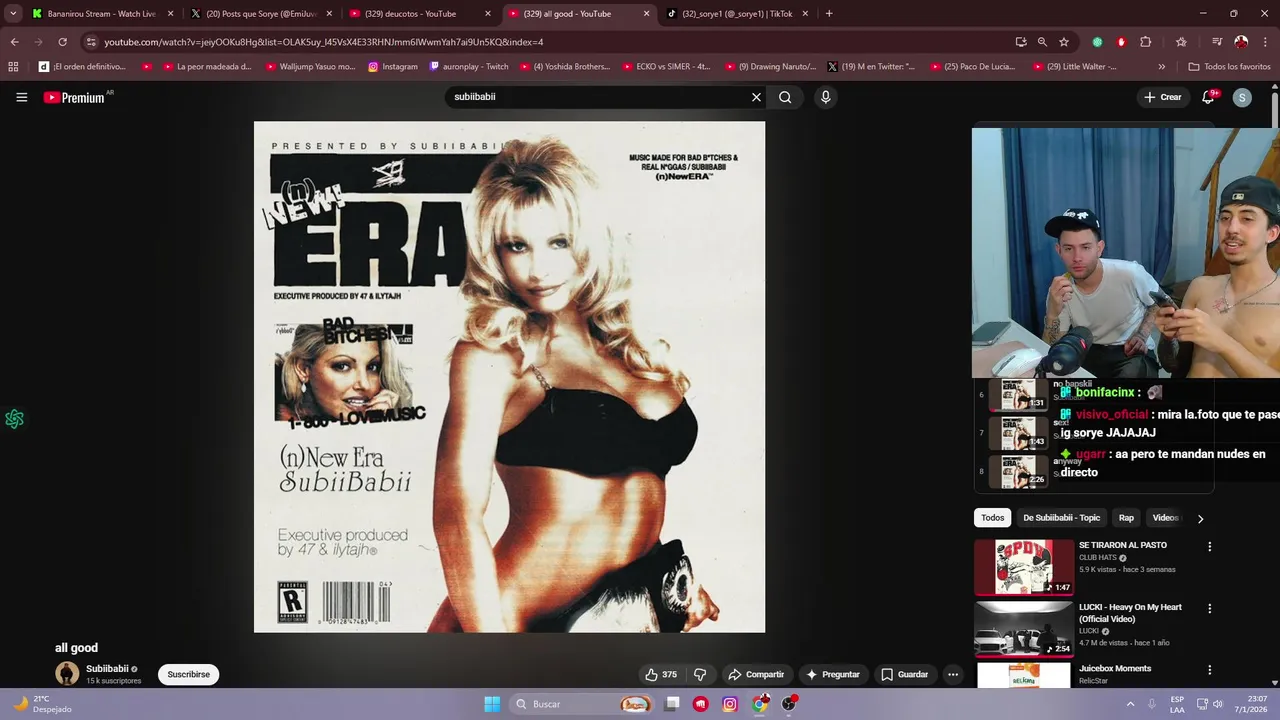Reload the page in Chrome

[62, 42]
